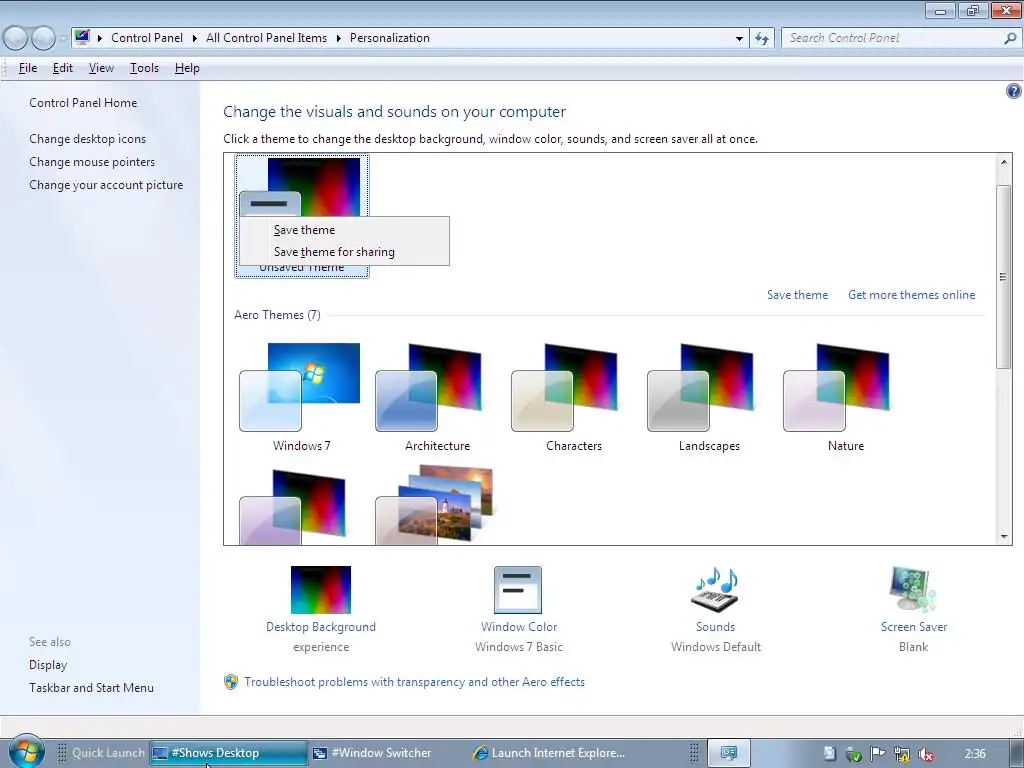Viewport: 1024px width, 768px height.
Task: Click in the Search Control Panel field
Action: [893, 38]
